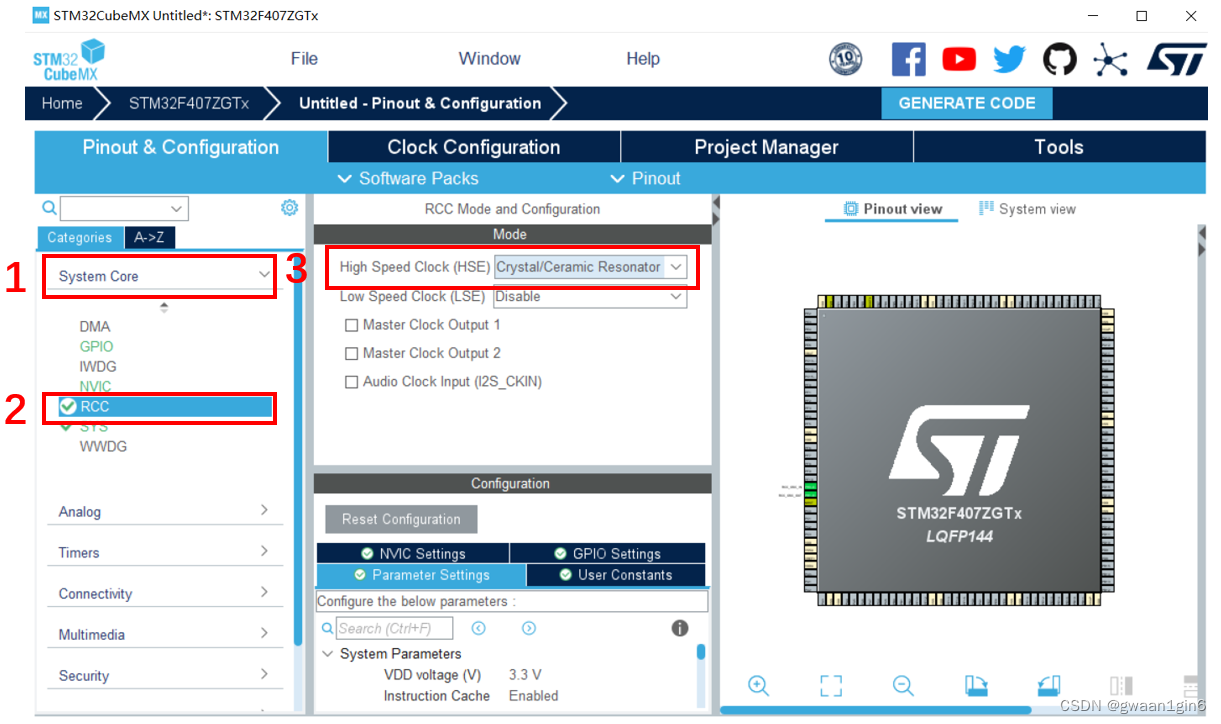Switch to Clock Configuration tab
1221x724 pixels.
point(474,147)
